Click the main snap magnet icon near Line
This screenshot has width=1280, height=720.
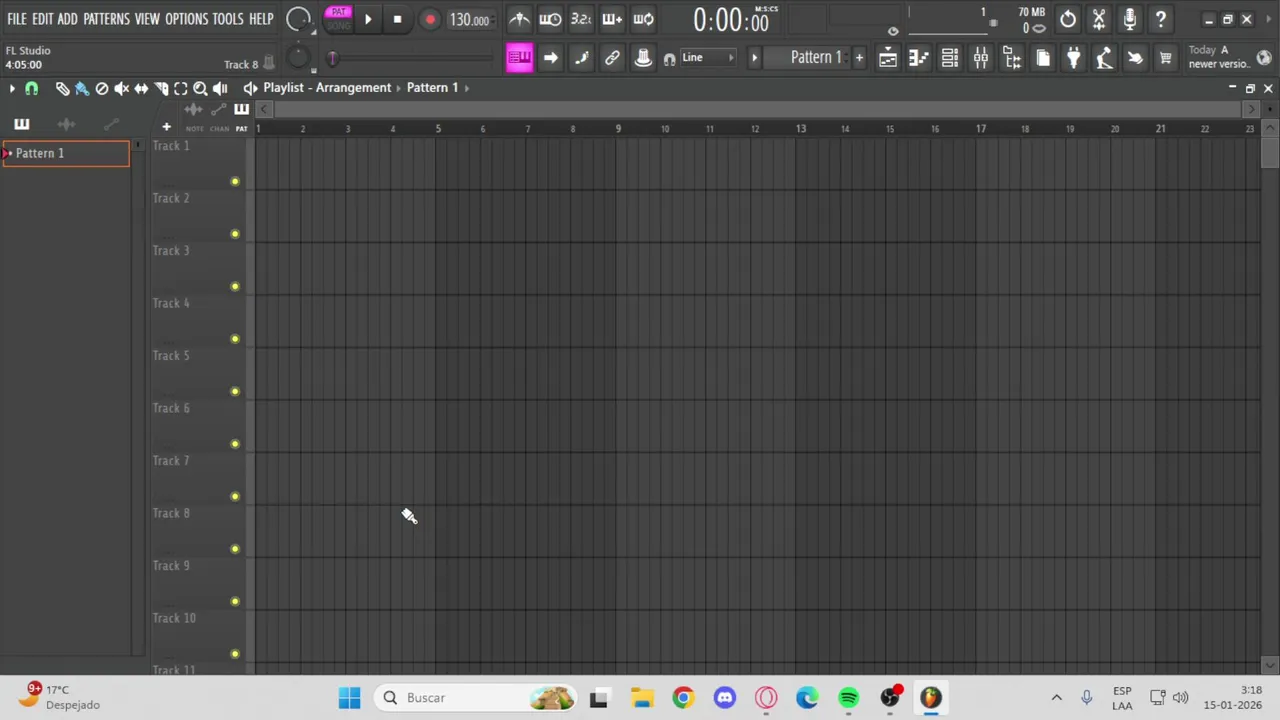click(669, 59)
